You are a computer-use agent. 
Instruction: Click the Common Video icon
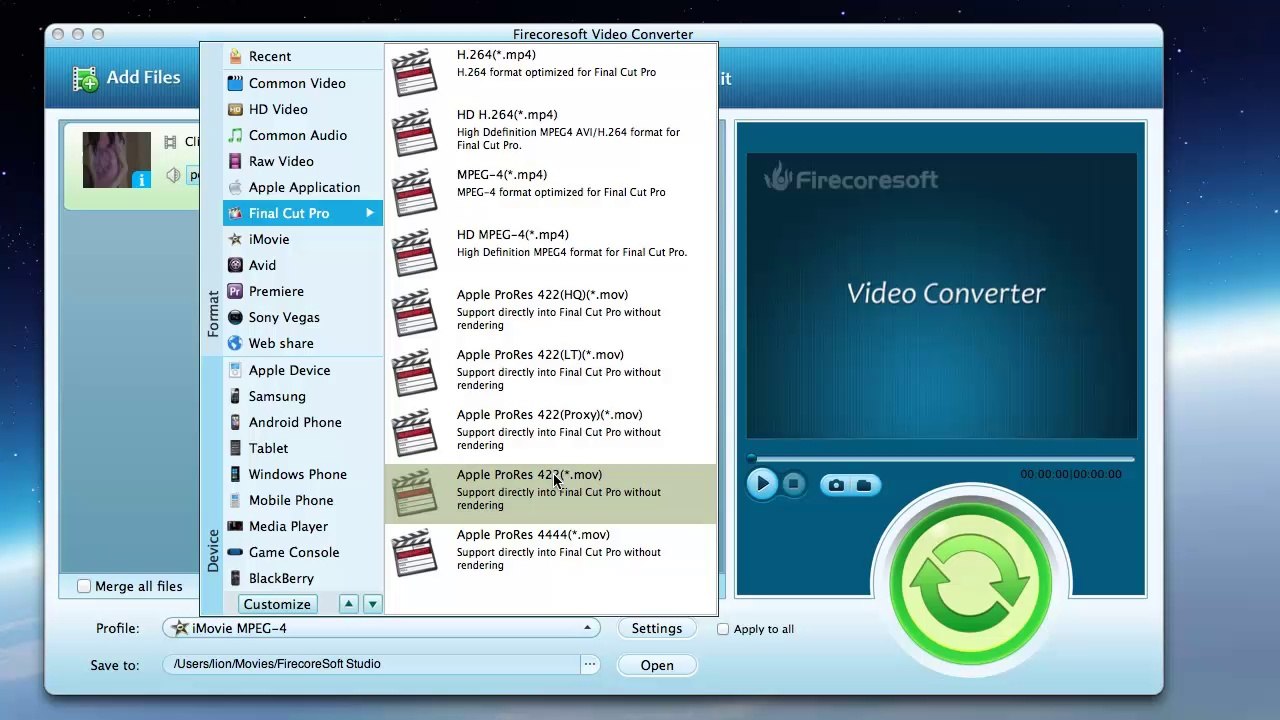point(235,83)
